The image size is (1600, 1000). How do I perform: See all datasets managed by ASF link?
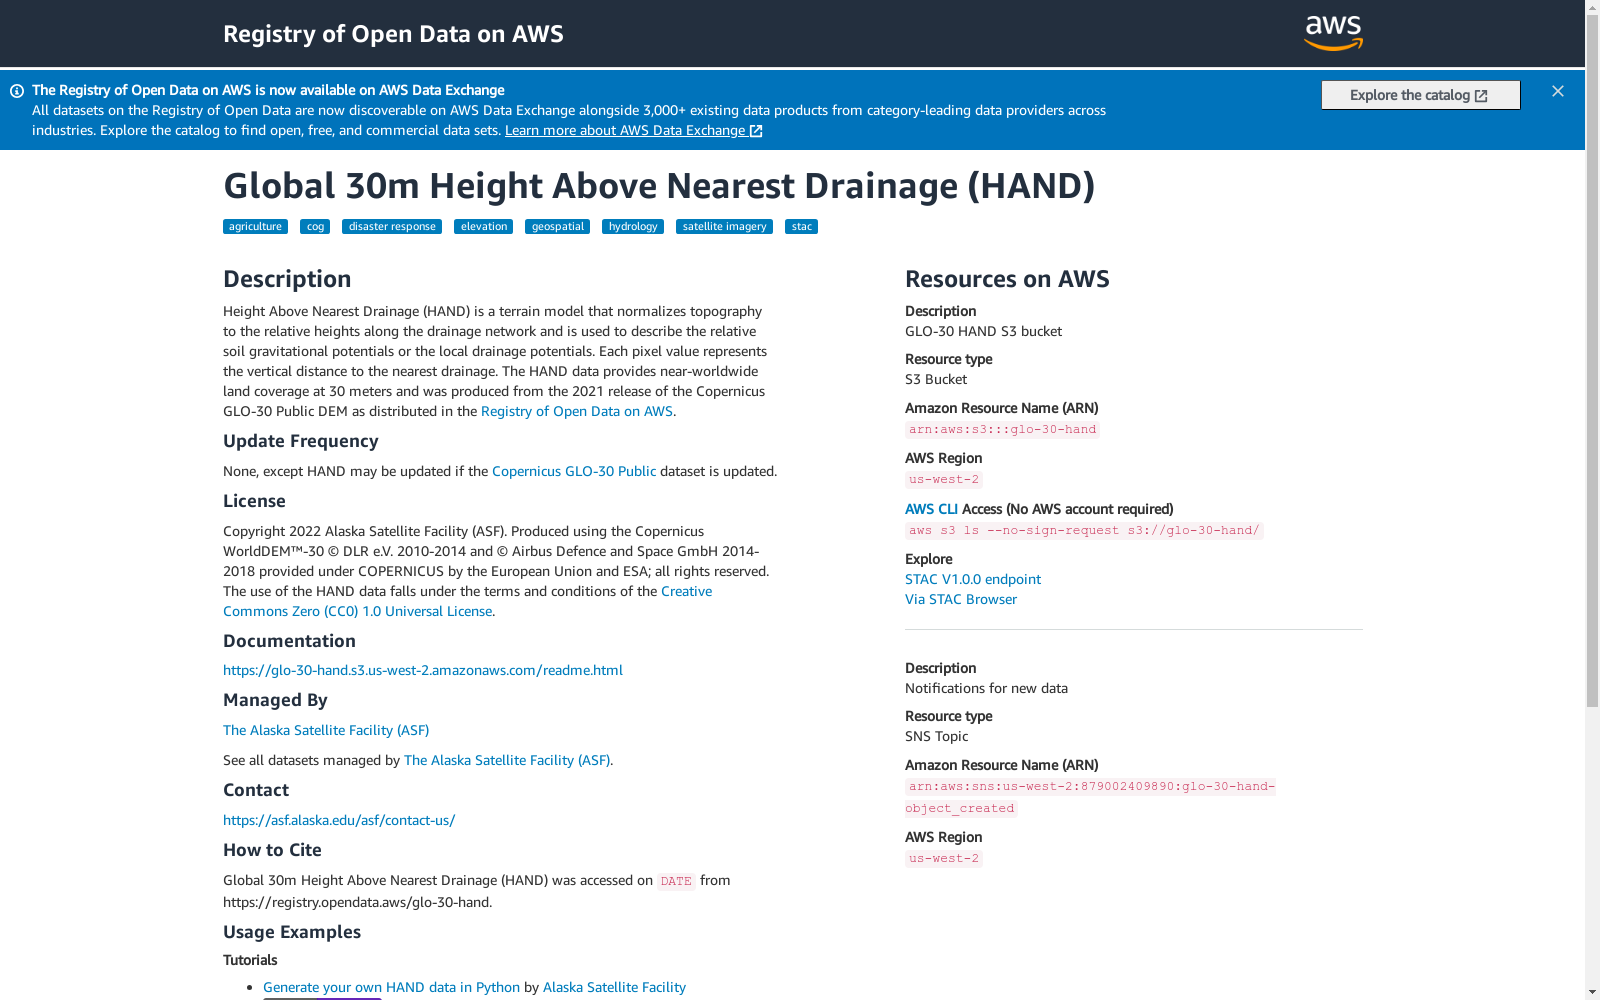click(507, 760)
